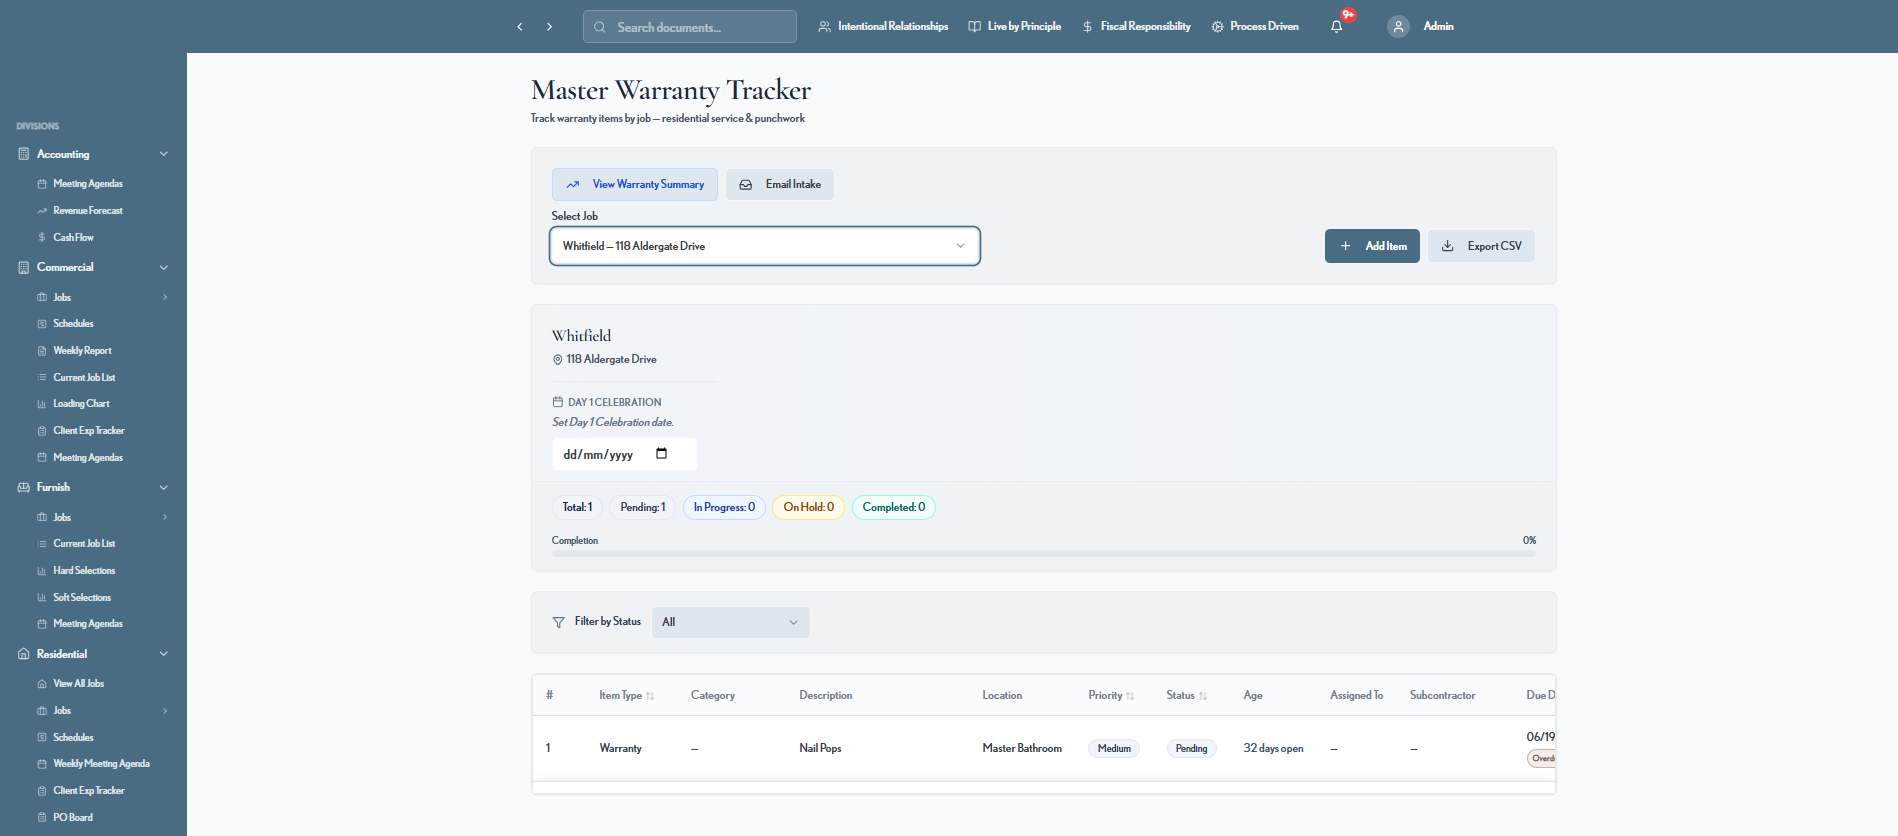Screen dimensions: 1898x836
Task: Click Export CSV button
Action: (x=1481, y=246)
